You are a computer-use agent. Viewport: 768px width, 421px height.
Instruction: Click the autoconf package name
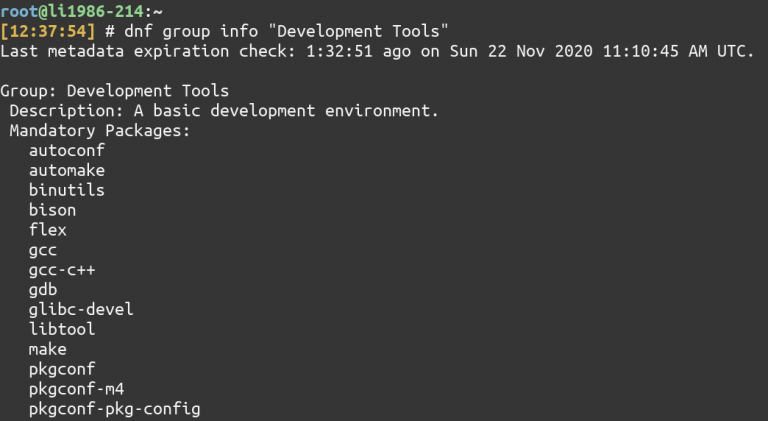(x=67, y=150)
